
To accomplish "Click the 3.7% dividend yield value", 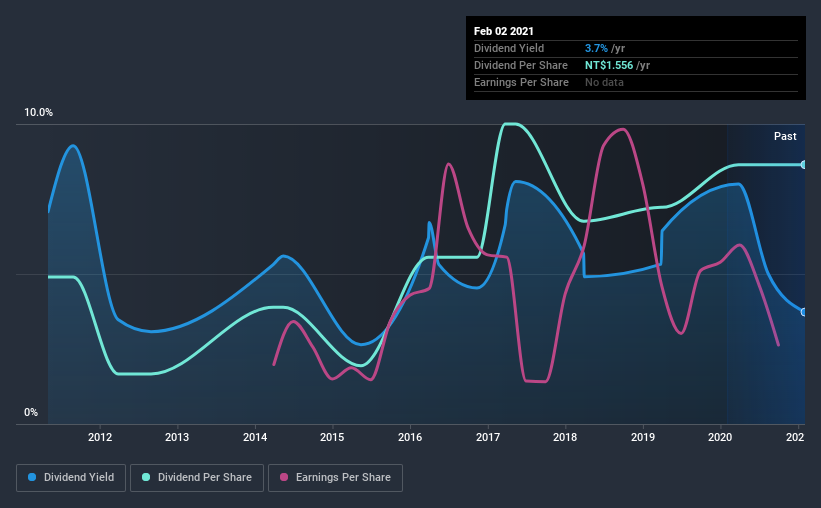I will click(x=596, y=48).
